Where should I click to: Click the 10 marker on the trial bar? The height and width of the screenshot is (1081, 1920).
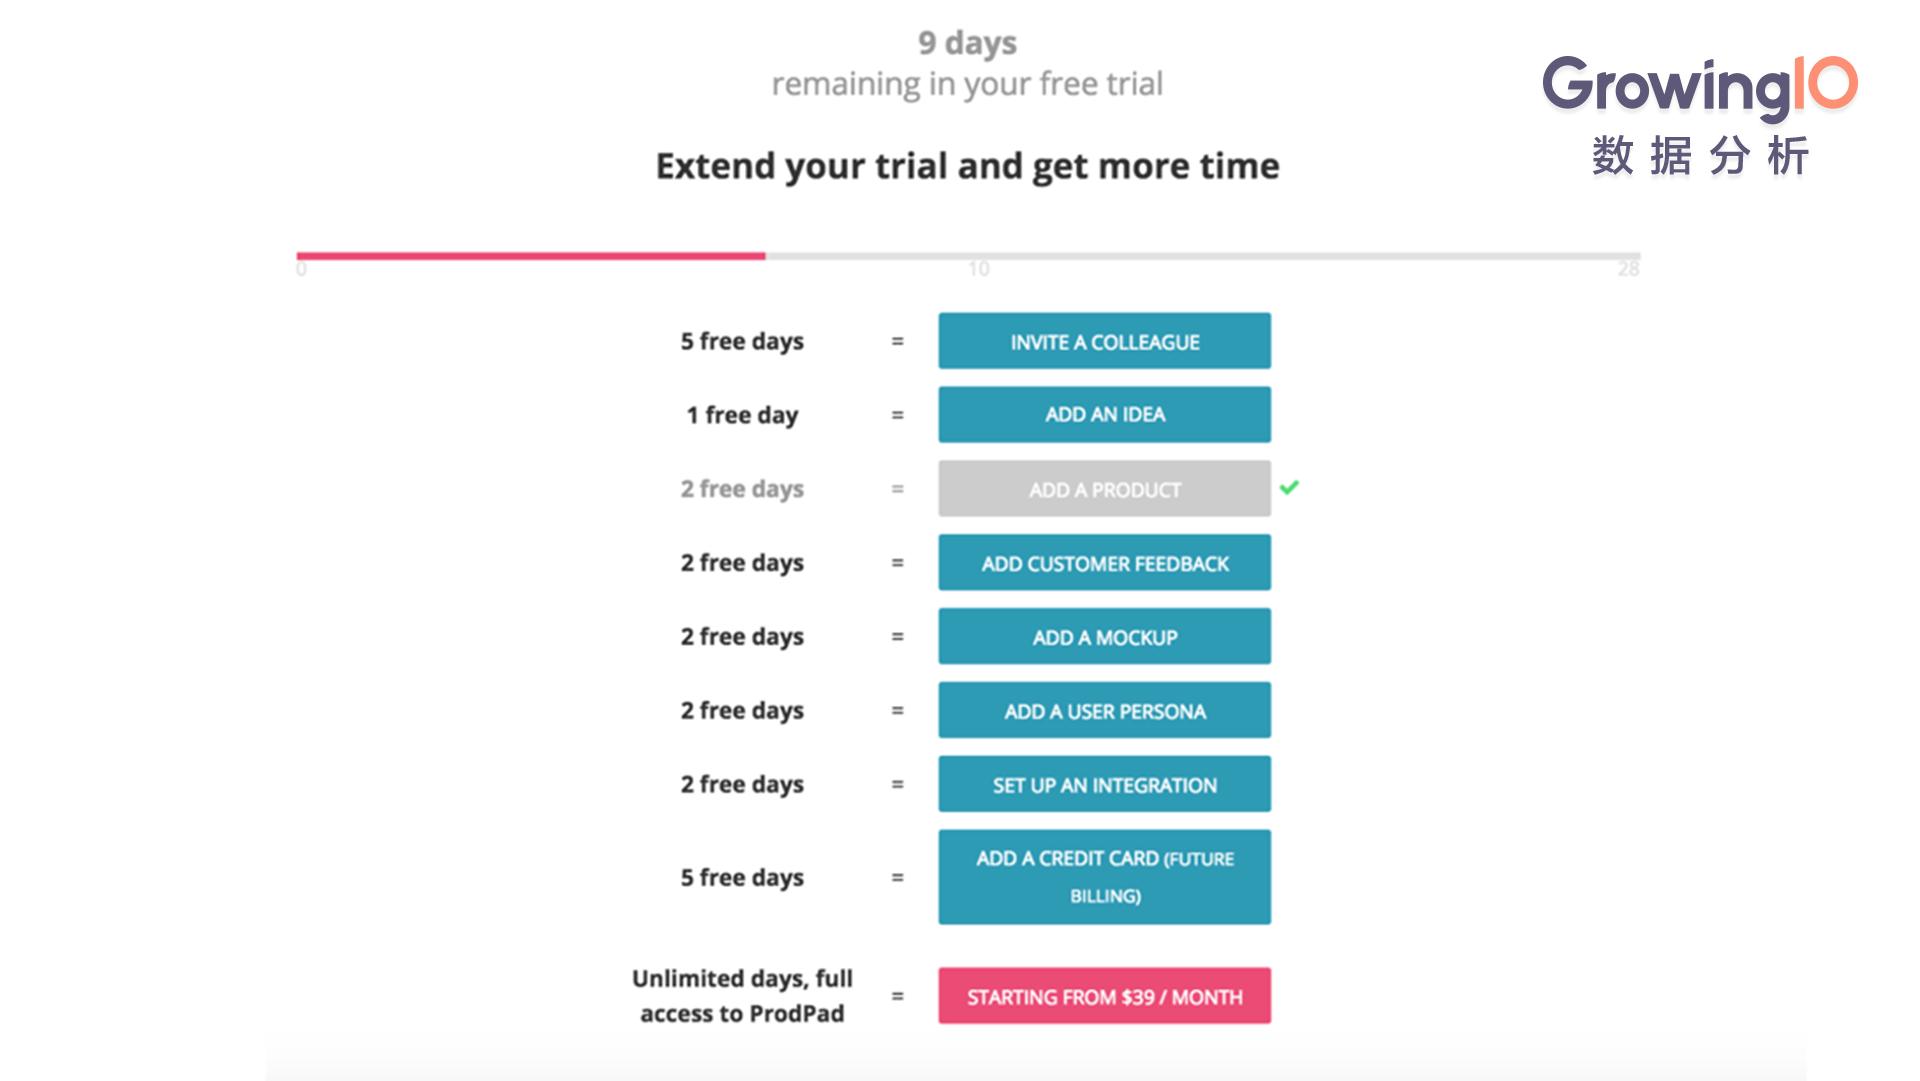pos(979,269)
